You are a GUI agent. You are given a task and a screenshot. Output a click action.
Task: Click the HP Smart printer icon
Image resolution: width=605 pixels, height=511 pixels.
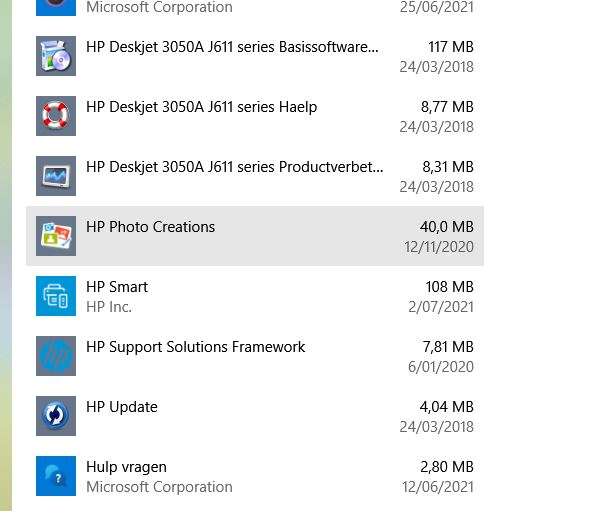(56, 296)
